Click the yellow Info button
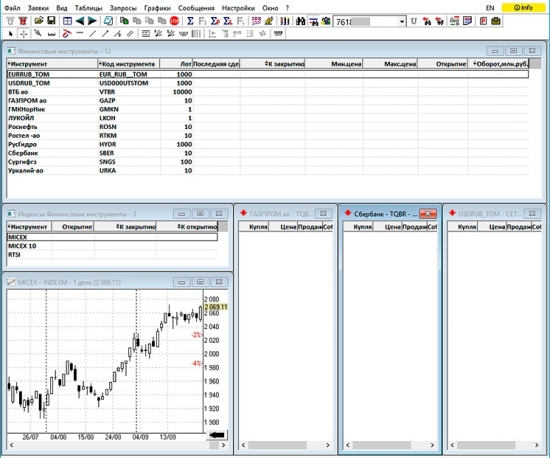Screen dimensions: 550x458 coord(523,7)
